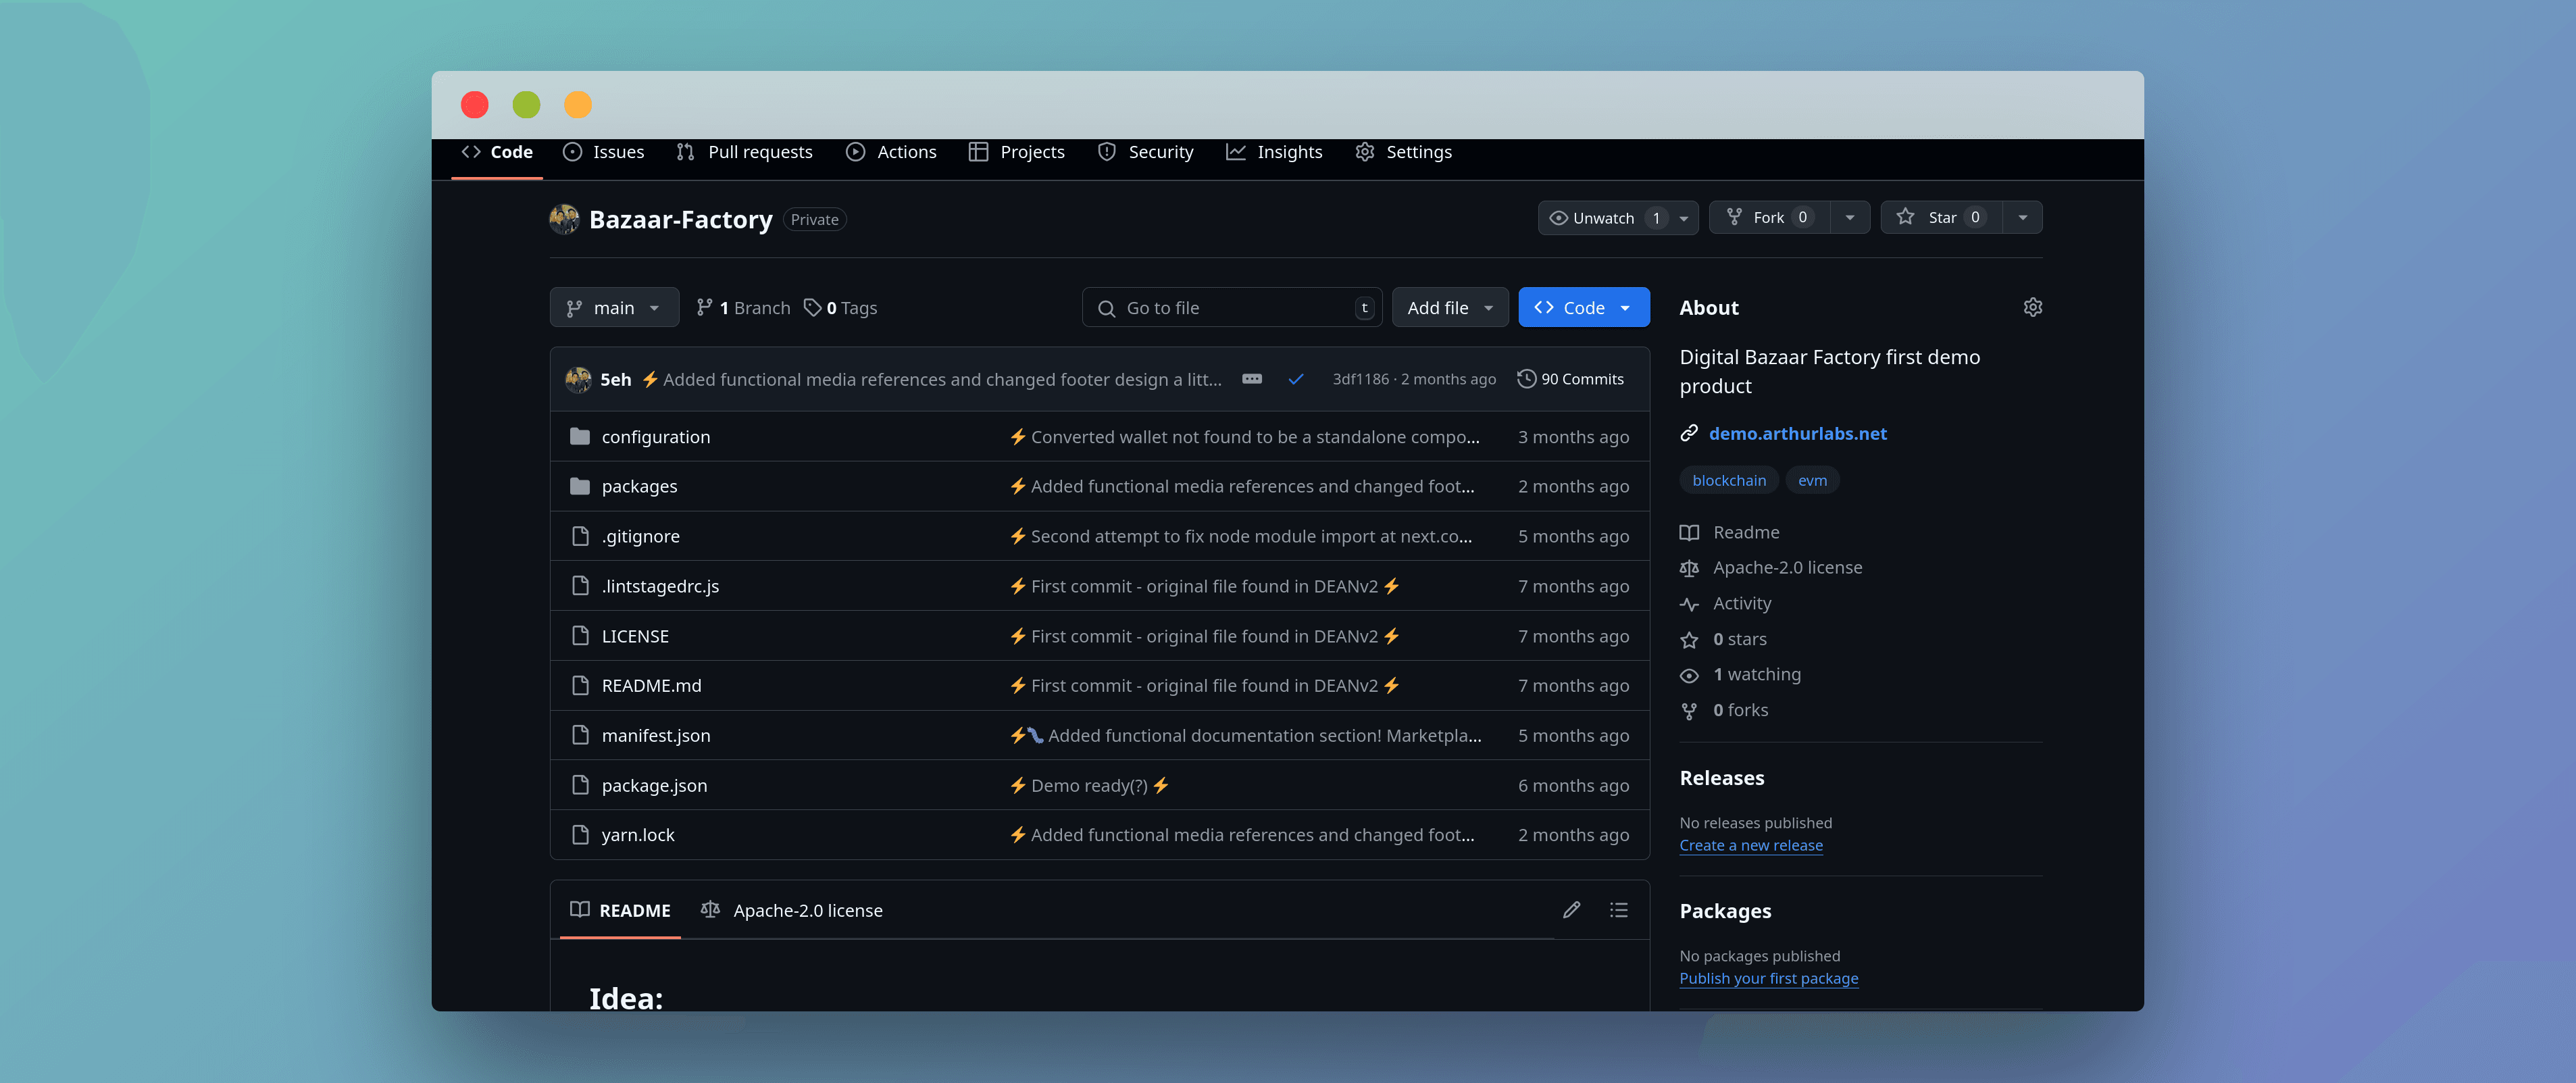This screenshot has width=2576, height=1083.
Task: View the 90 Commits history
Action: (x=1570, y=379)
